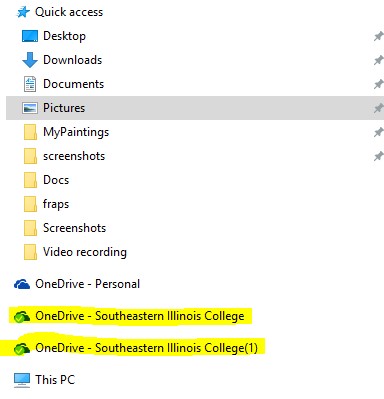
Task: Click the Desktop monitor icon
Action: pyautogui.click(x=30, y=36)
